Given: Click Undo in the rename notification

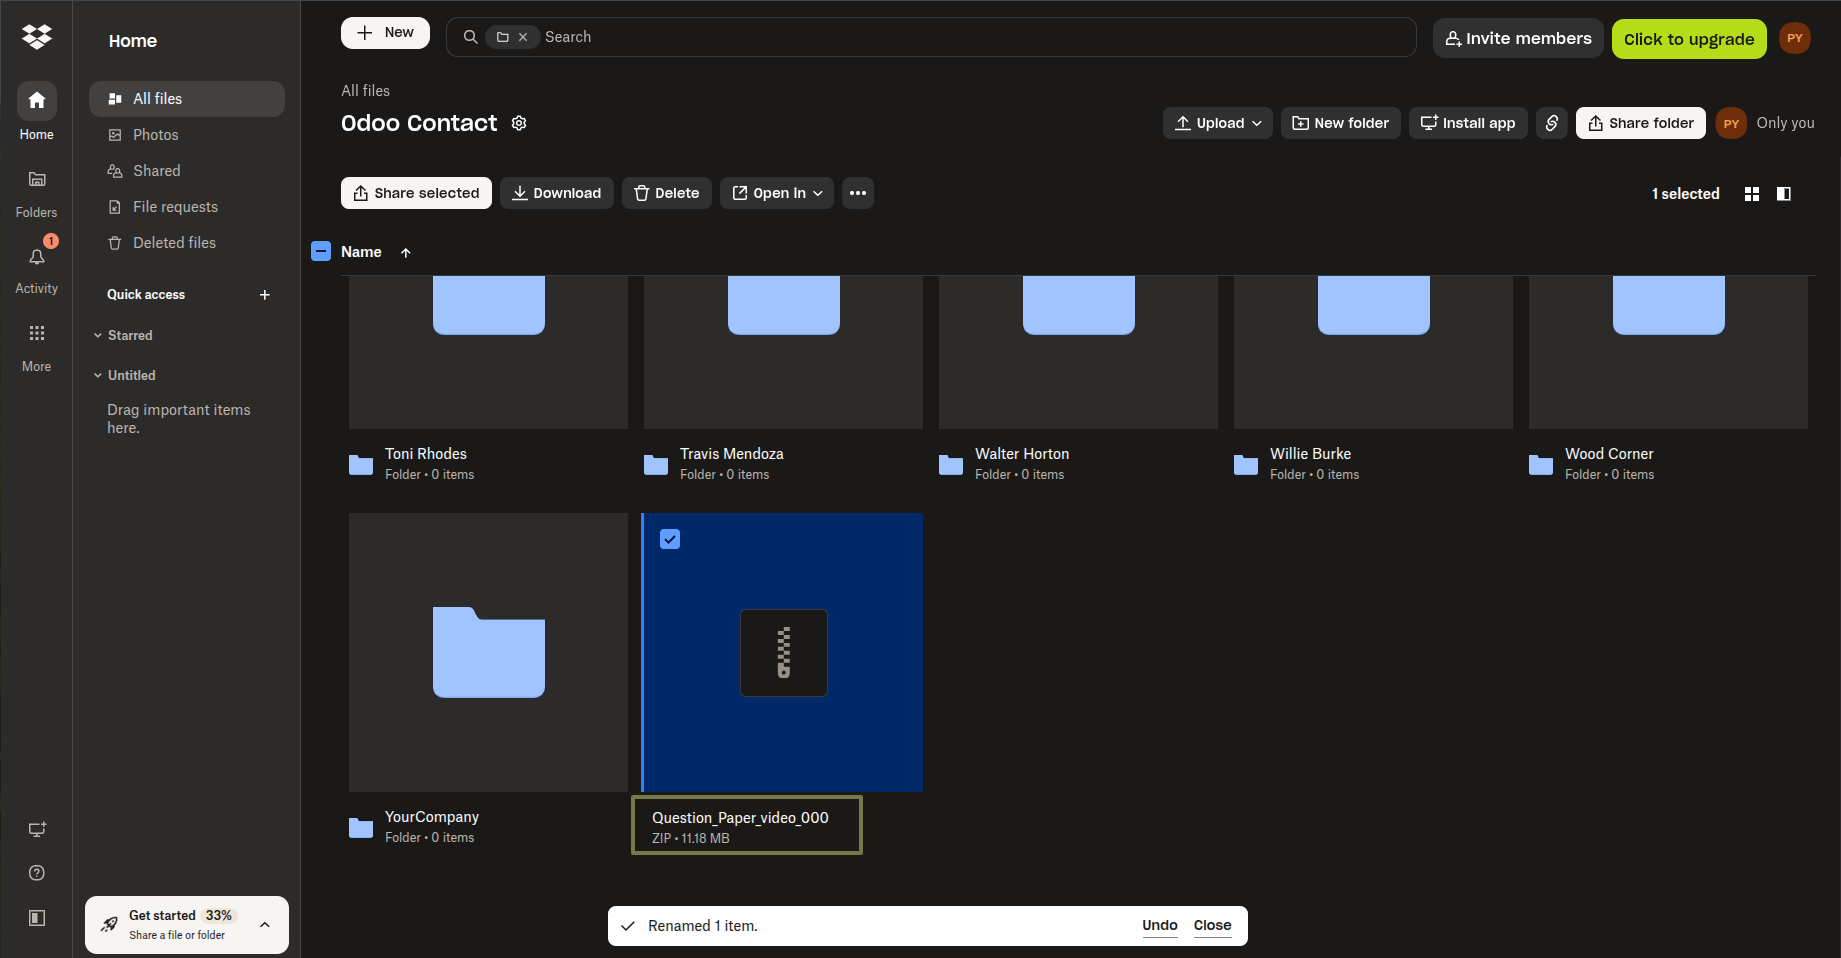Looking at the screenshot, I should 1160,926.
